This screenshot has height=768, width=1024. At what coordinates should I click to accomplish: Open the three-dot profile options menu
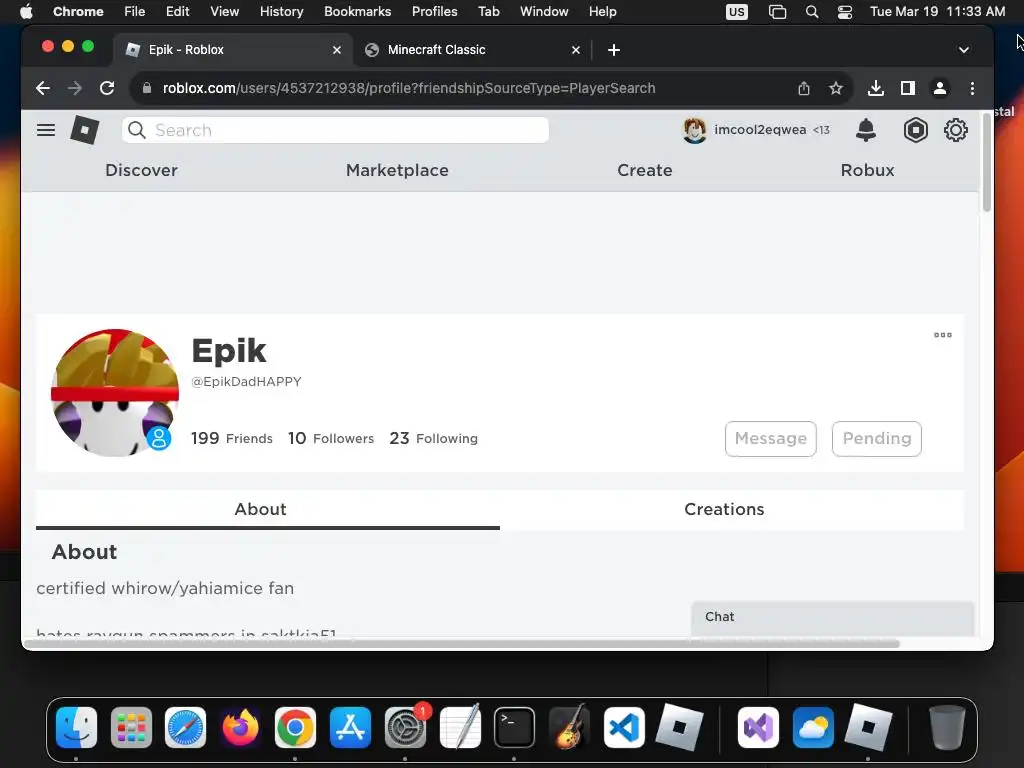coord(942,335)
